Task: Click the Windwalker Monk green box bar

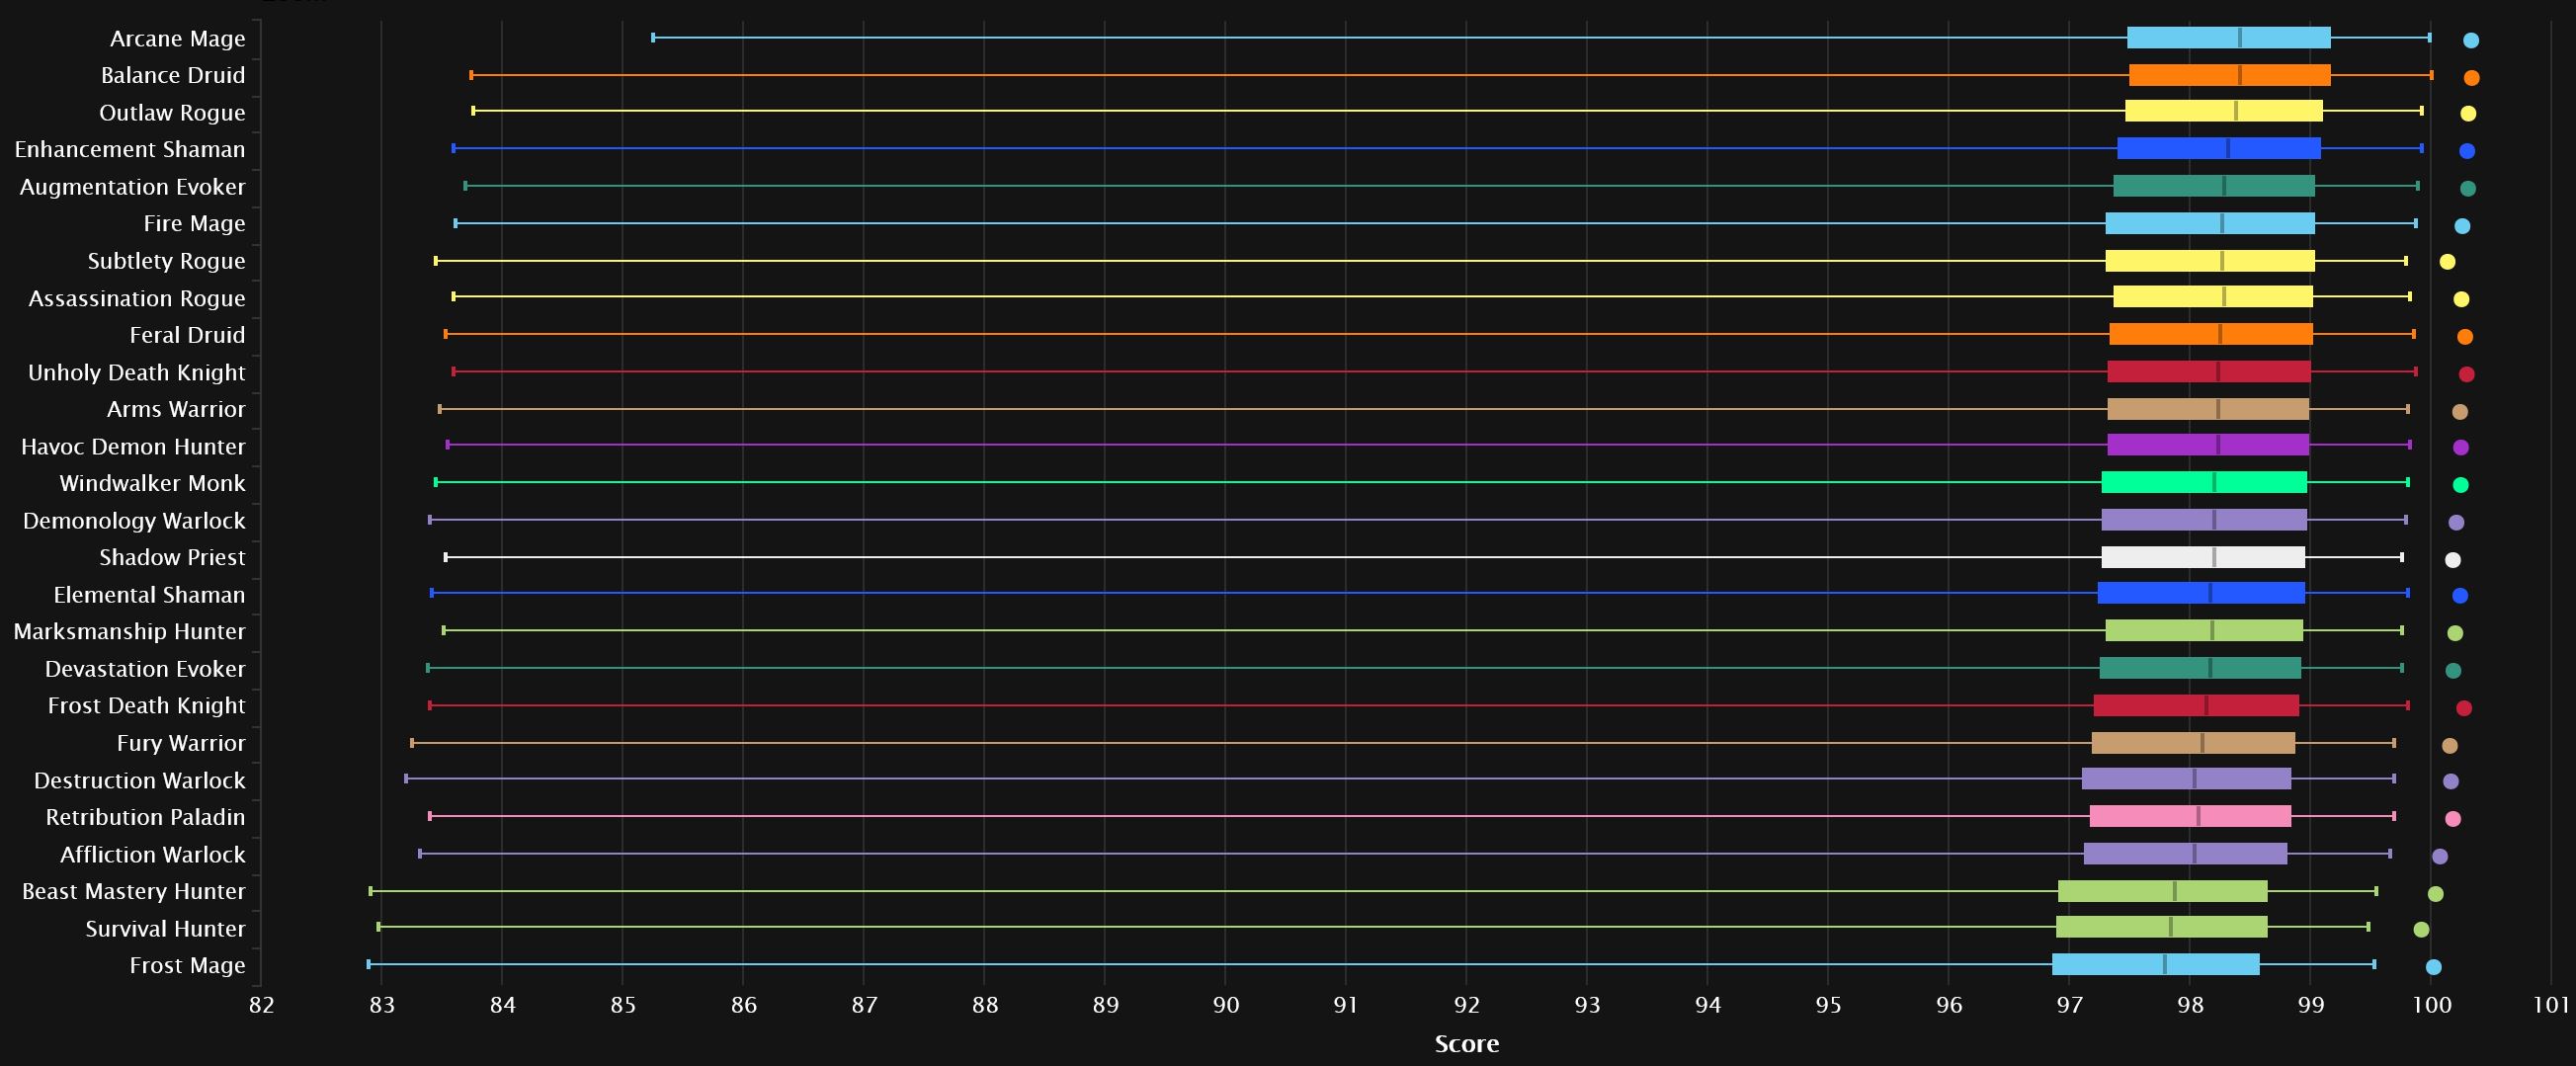Action: tap(2203, 482)
